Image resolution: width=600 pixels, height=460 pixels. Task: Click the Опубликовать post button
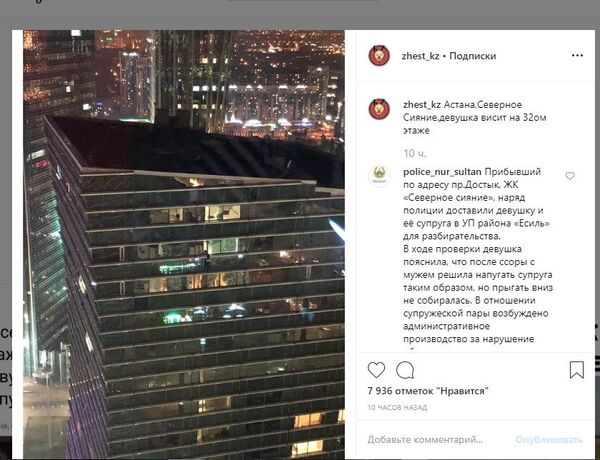pyautogui.click(x=549, y=439)
